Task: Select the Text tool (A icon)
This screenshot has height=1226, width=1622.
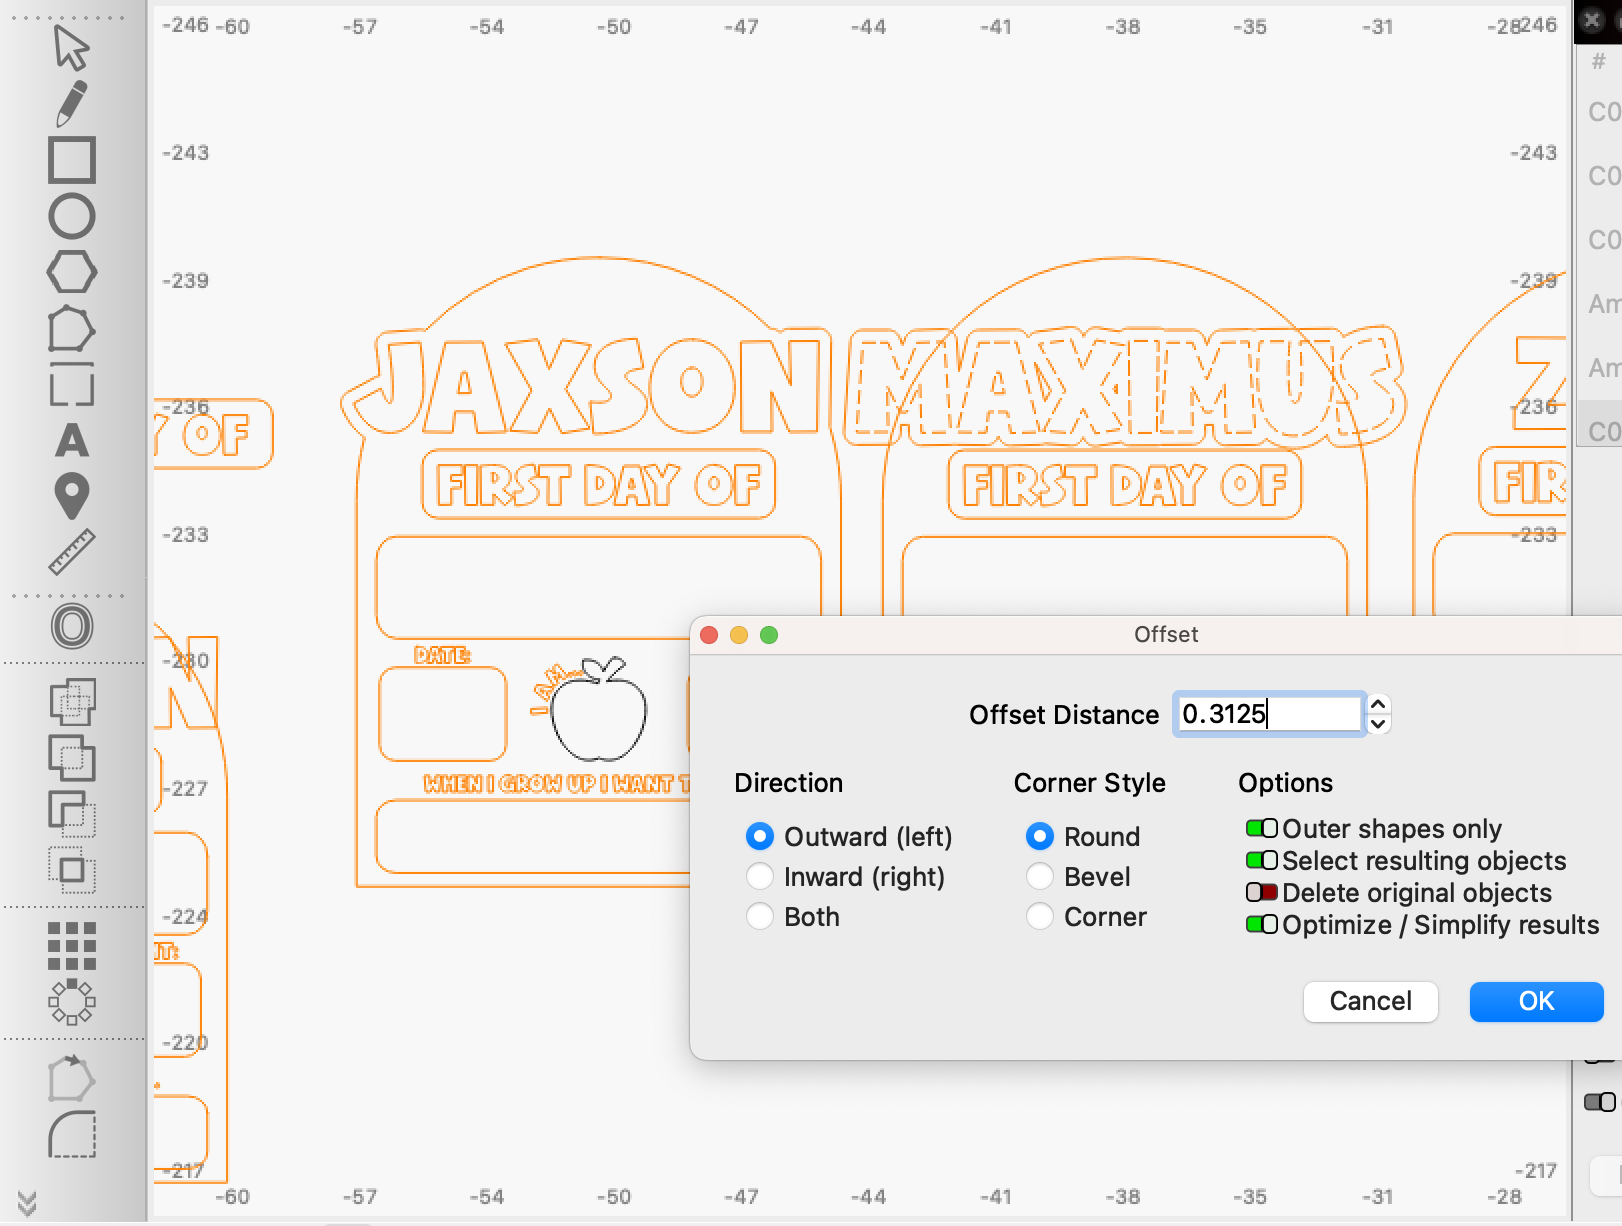Action: [x=71, y=440]
